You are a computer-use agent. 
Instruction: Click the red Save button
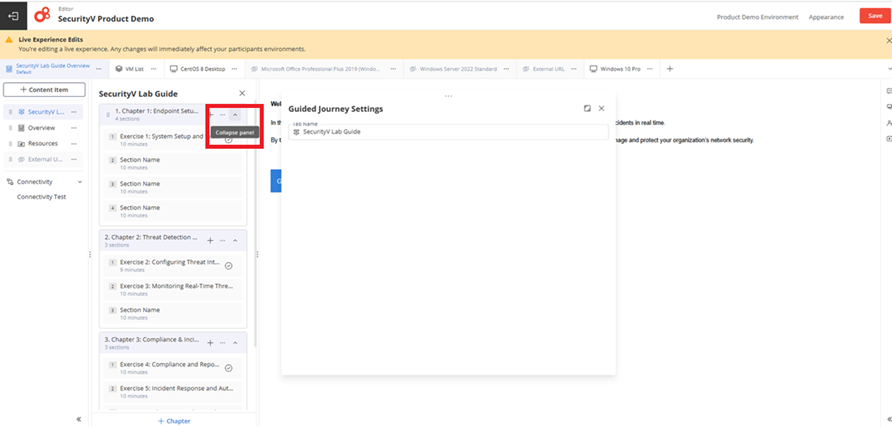875,16
